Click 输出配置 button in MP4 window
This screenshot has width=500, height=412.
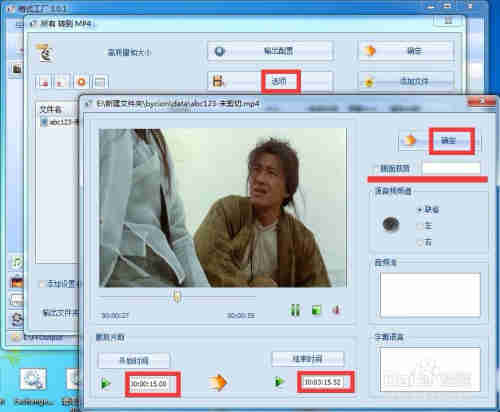pos(270,51)
